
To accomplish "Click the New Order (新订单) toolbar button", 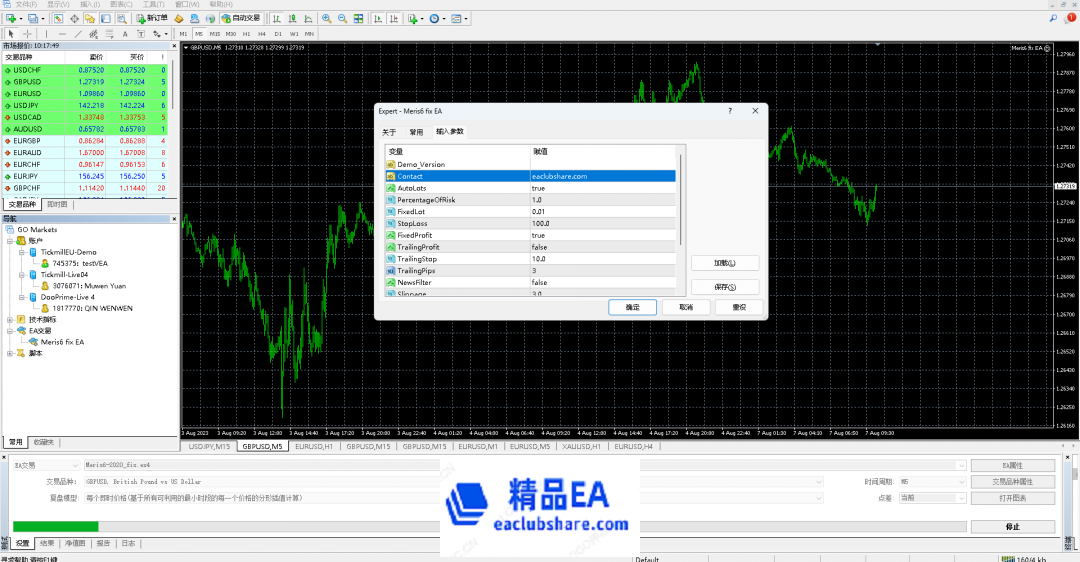I will (x=153, y=18).
